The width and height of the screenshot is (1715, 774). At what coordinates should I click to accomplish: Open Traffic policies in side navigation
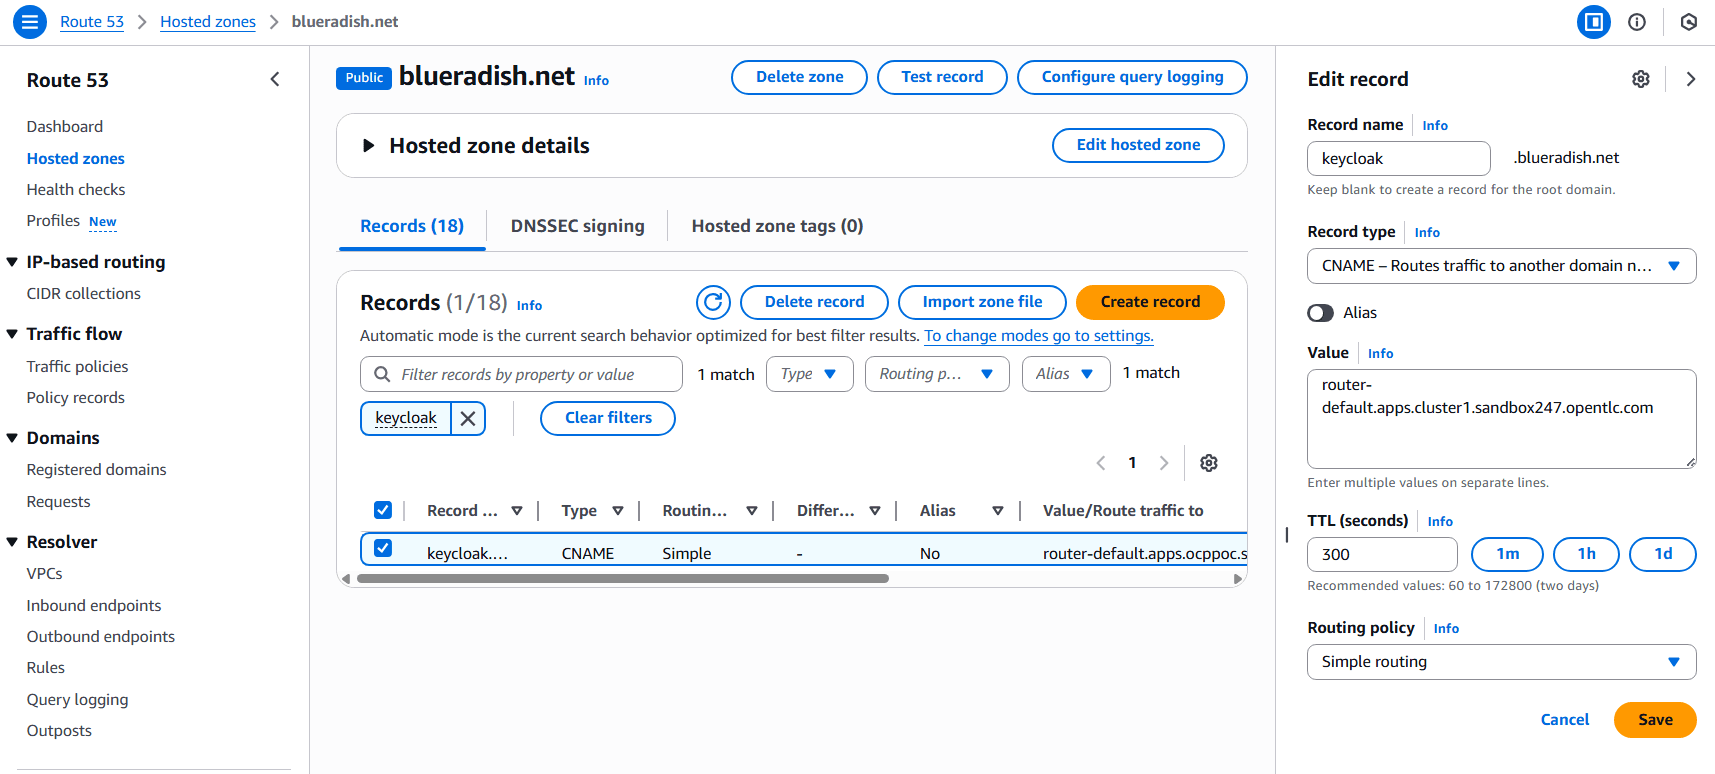coord(77,366)
